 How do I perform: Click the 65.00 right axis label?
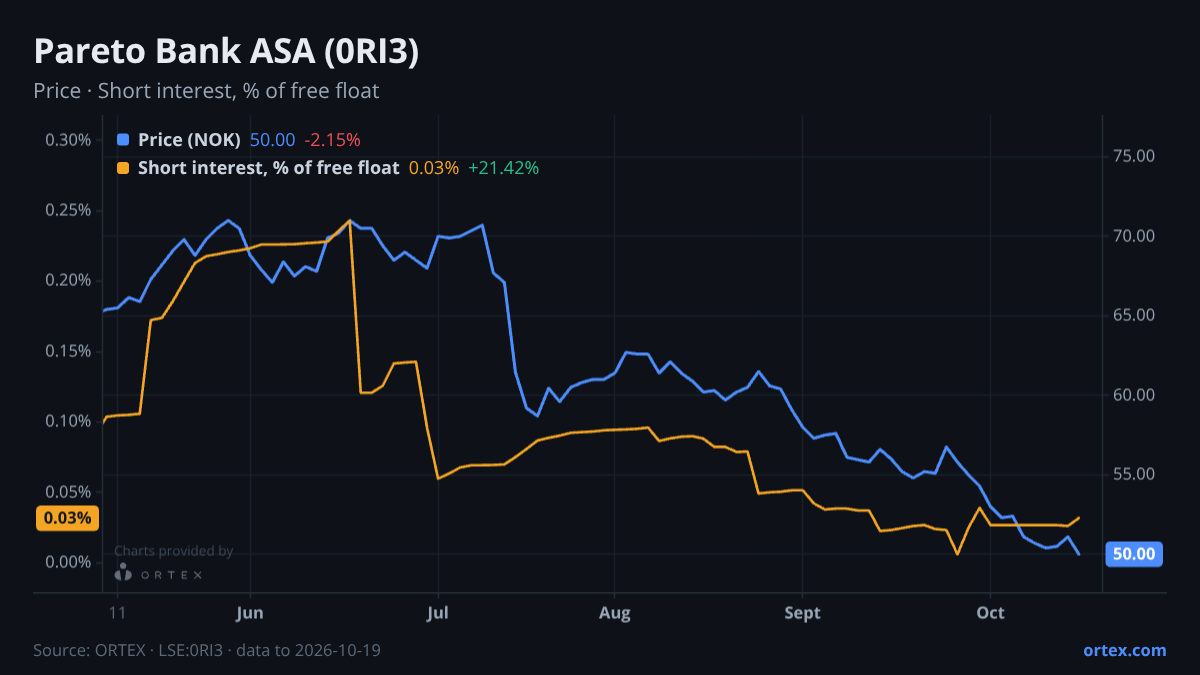click(x=1133, y=315)
